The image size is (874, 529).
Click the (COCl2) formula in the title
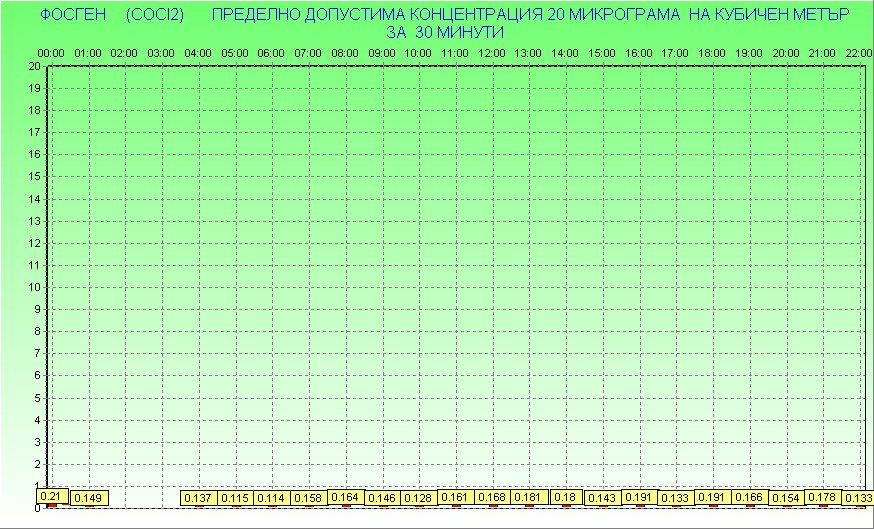coord(155,14)
